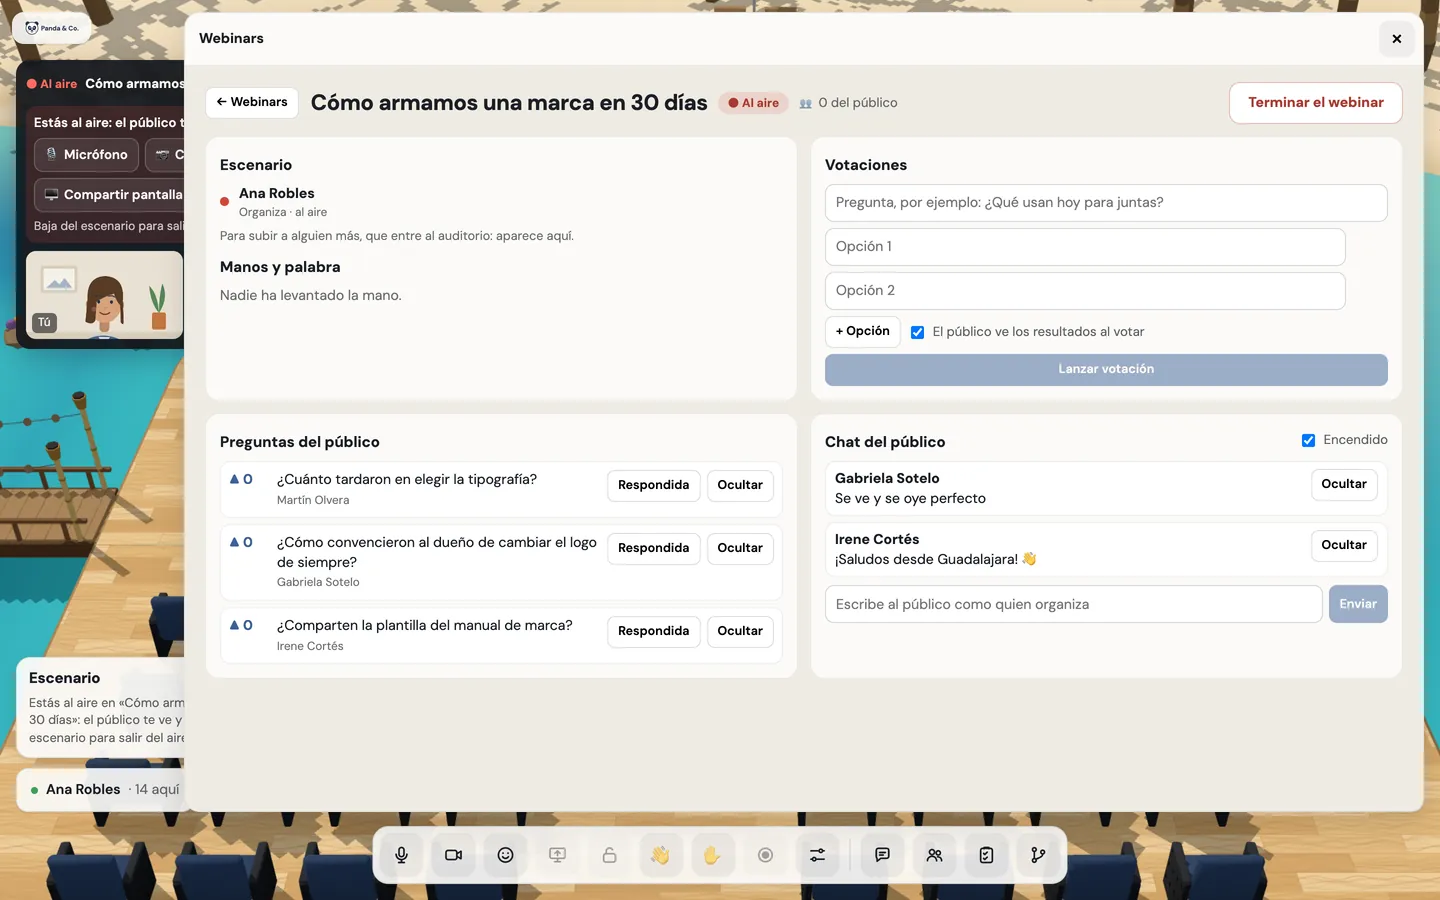The image size is (1440, 900).
Task: Hide Irene Cortés's chat message
Action: tap(1344, 545)
